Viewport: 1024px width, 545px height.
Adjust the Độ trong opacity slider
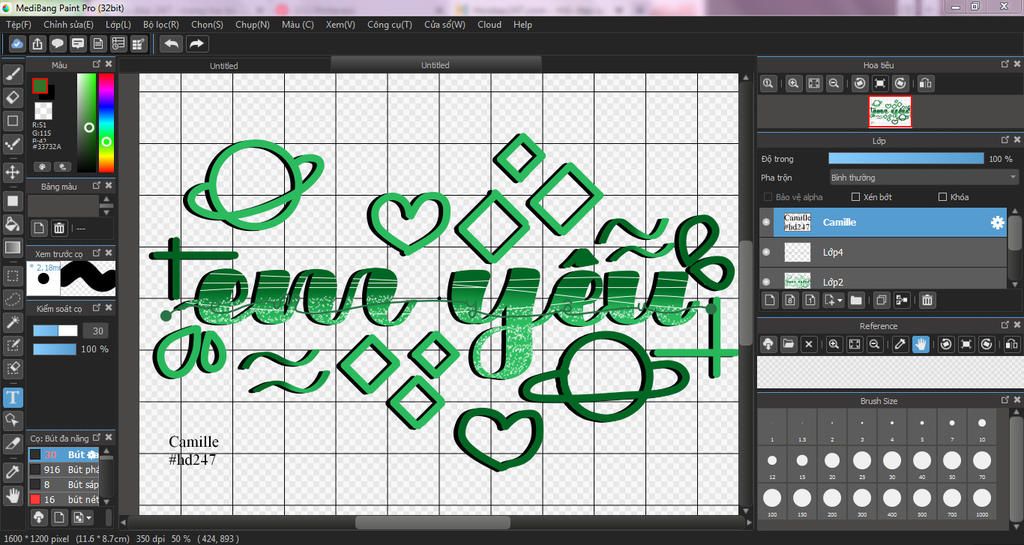906,159
